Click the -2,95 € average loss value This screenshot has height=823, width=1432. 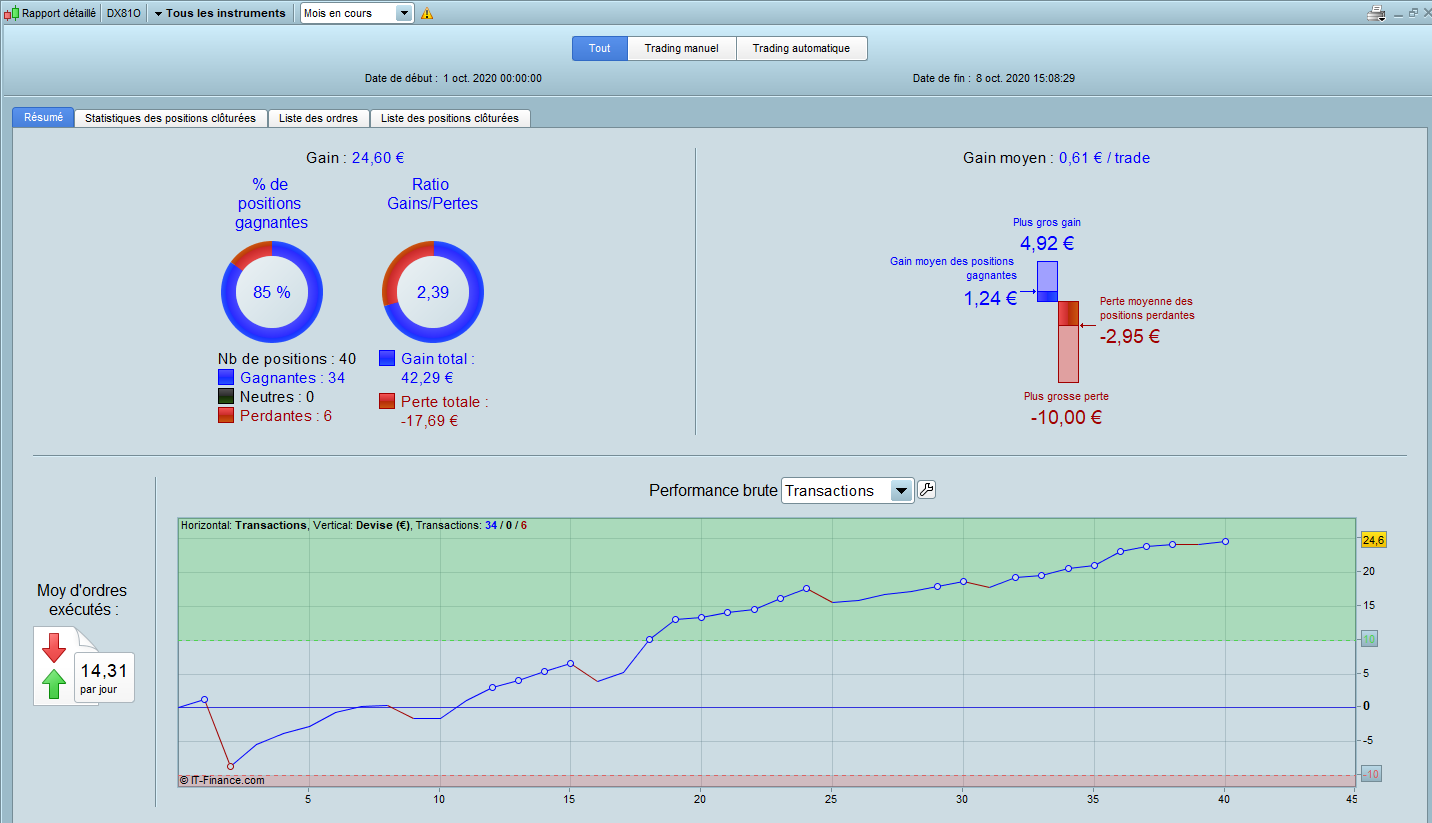[1130, 337]
